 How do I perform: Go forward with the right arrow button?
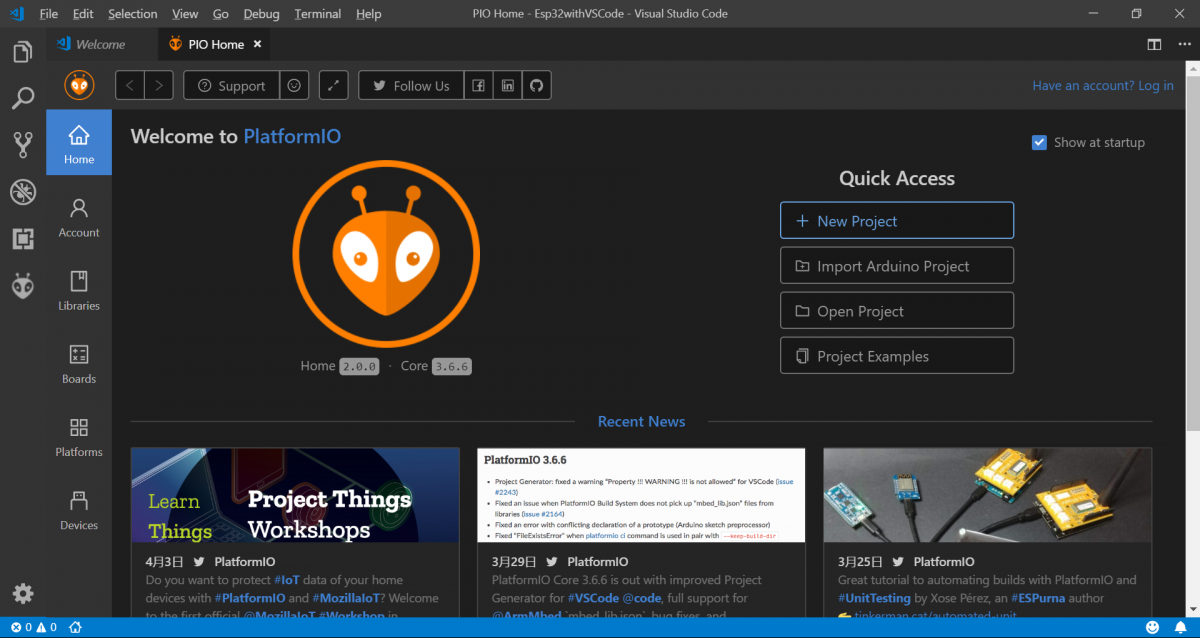pyautogui.click(x=159, y=86)
